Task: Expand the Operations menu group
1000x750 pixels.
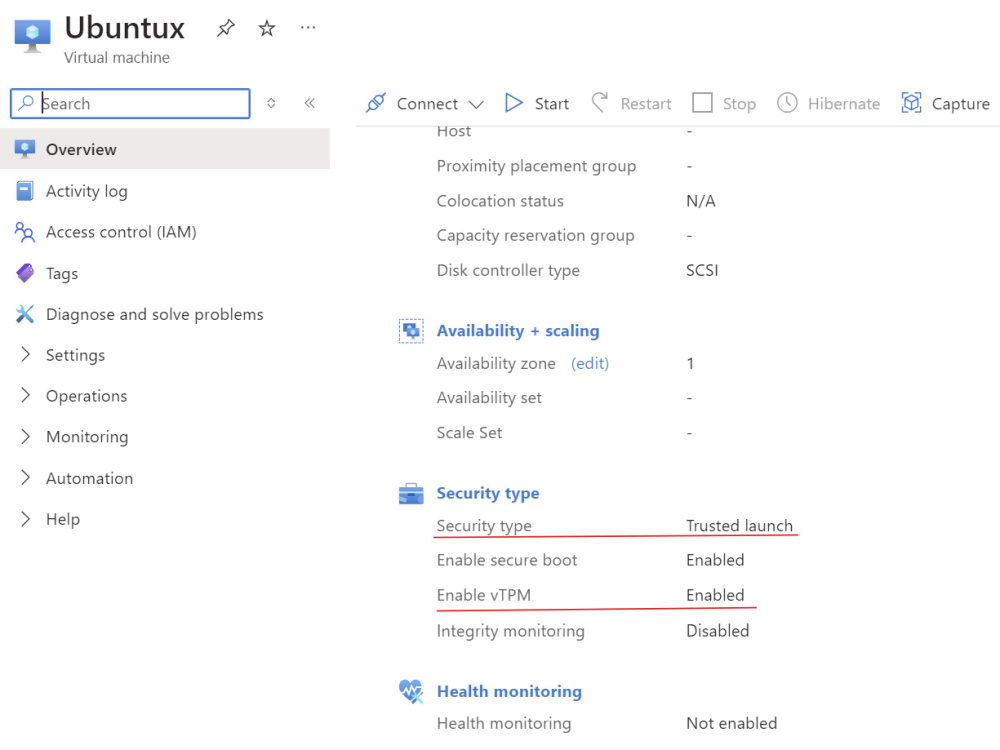Action: click(86, 396)
